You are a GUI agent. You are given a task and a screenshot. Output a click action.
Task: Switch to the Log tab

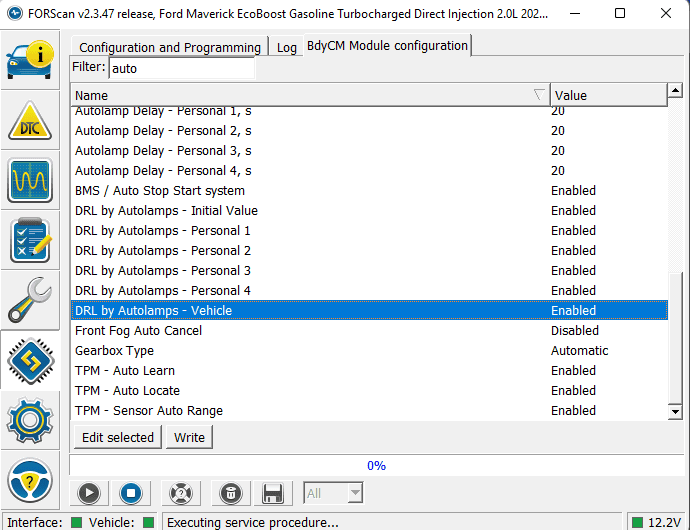point(286,47)
